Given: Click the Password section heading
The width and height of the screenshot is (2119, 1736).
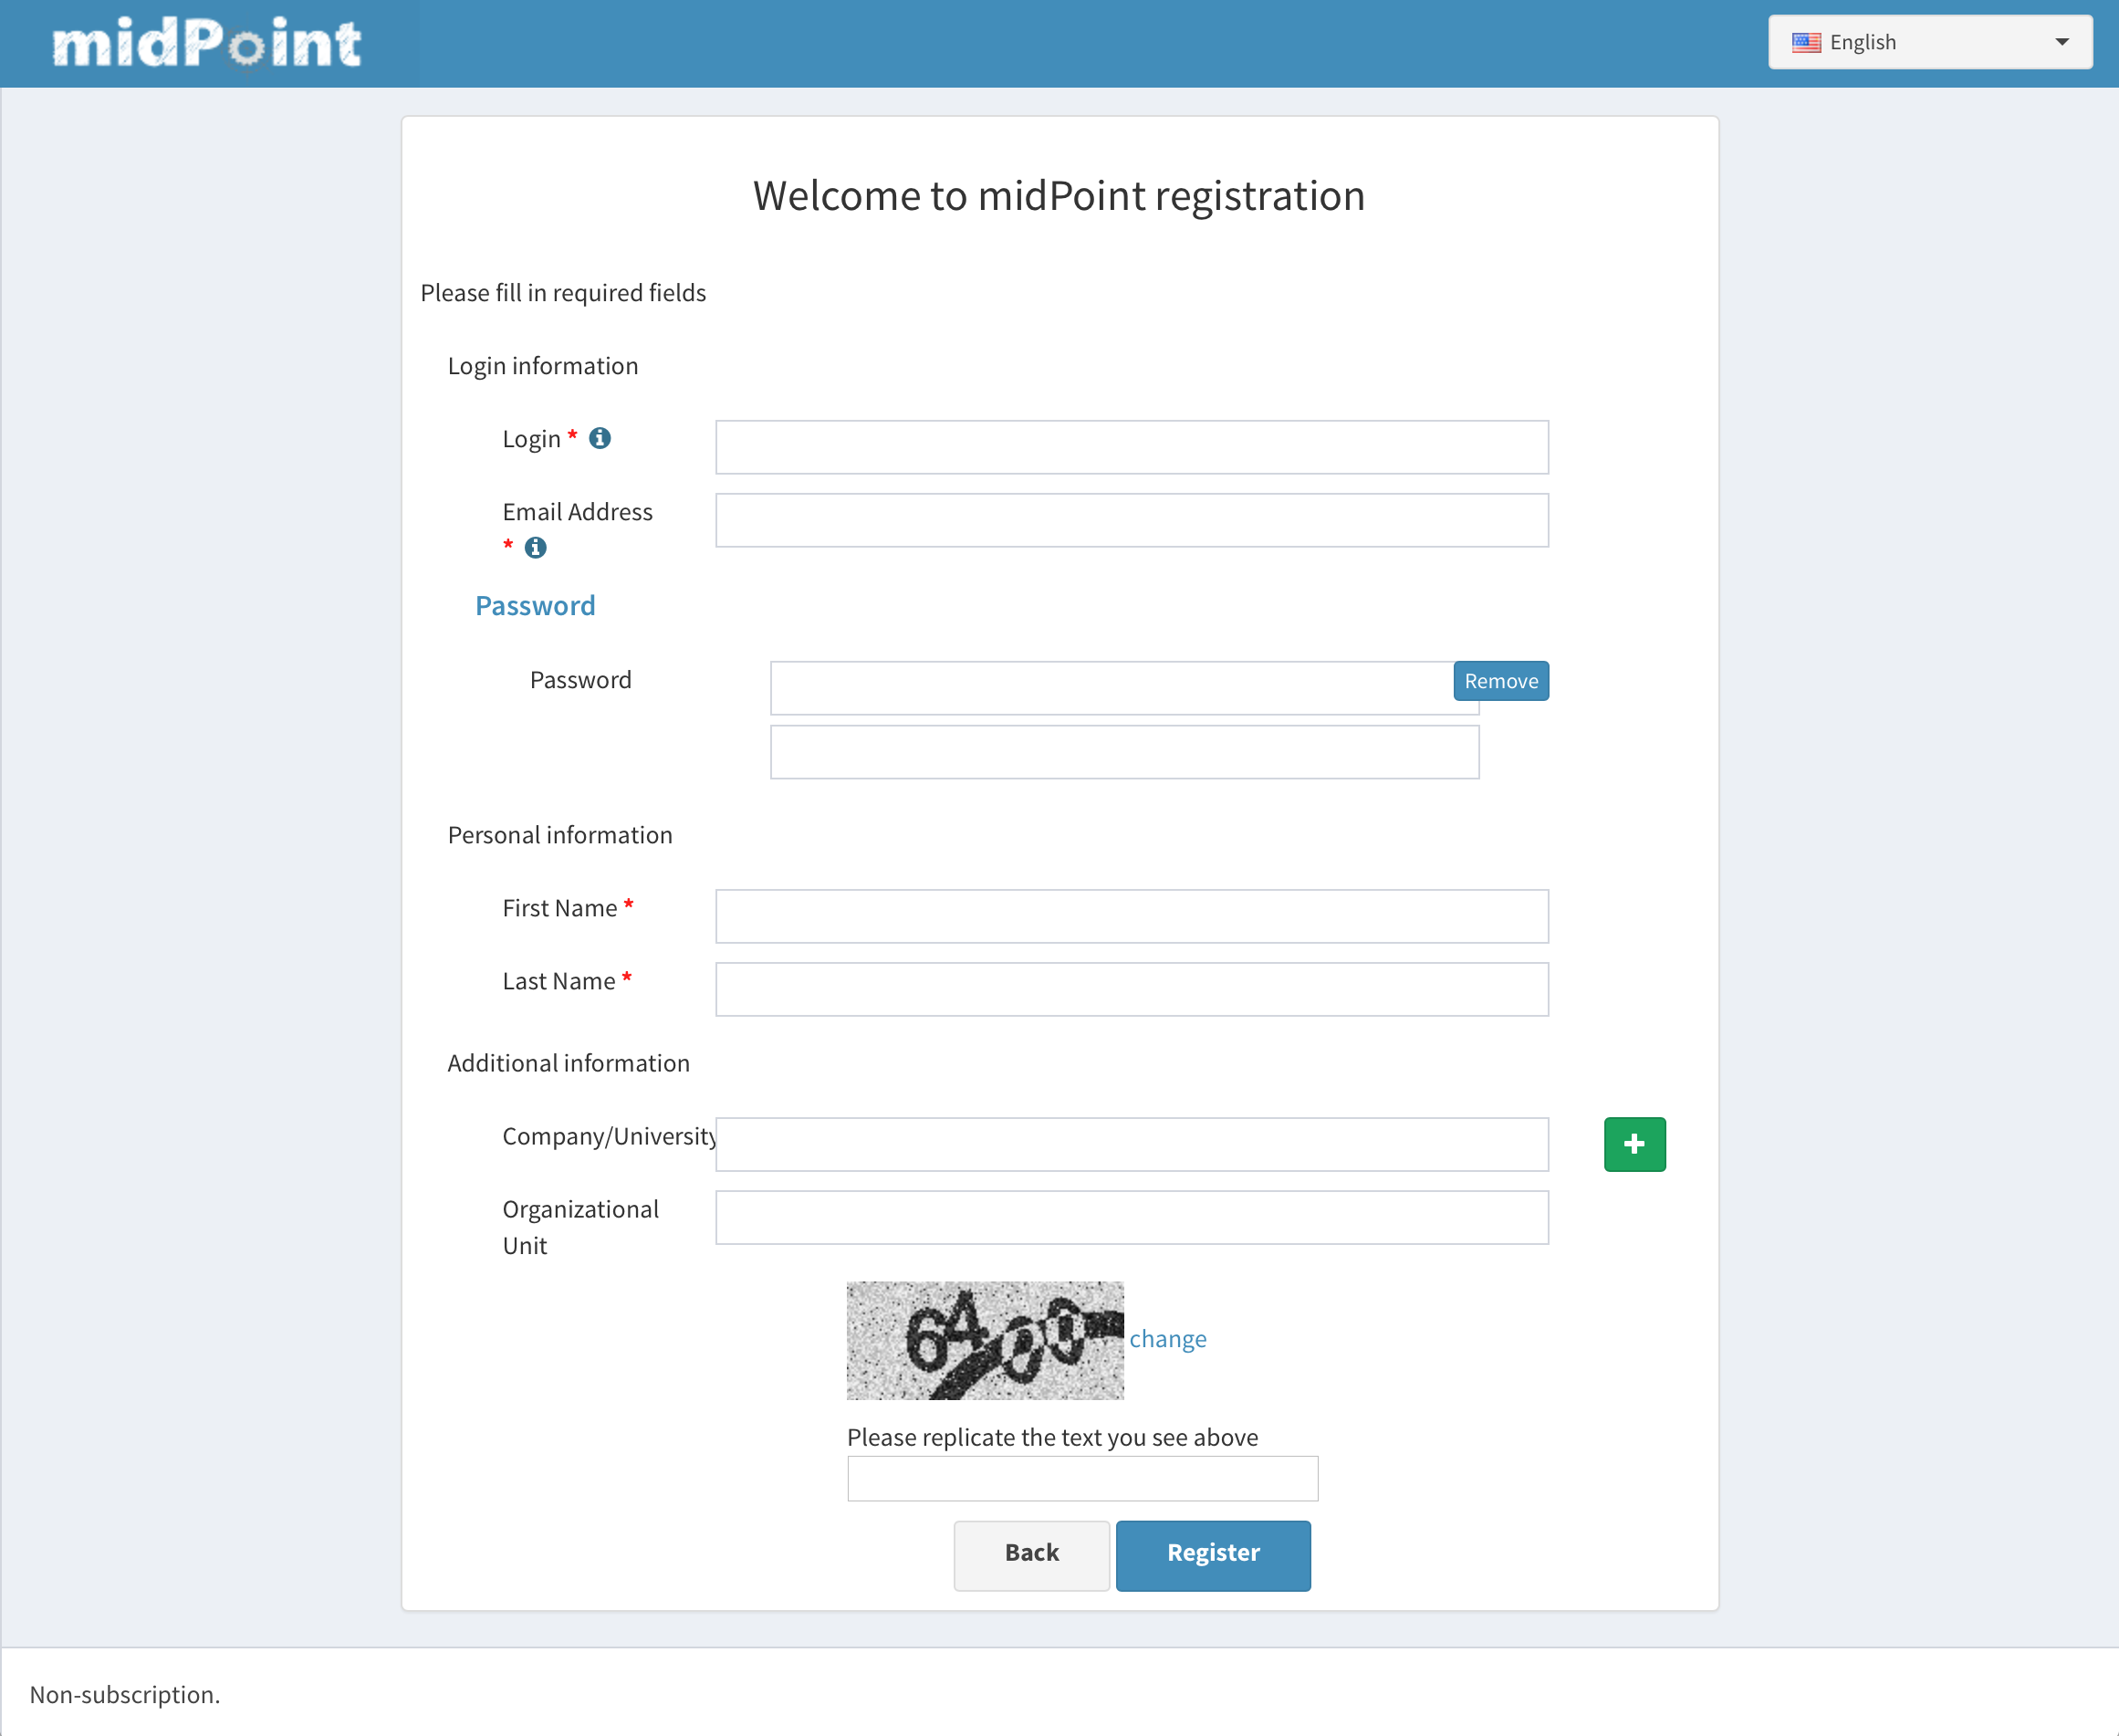Looking at the screenshot, I should click(535, 606).
